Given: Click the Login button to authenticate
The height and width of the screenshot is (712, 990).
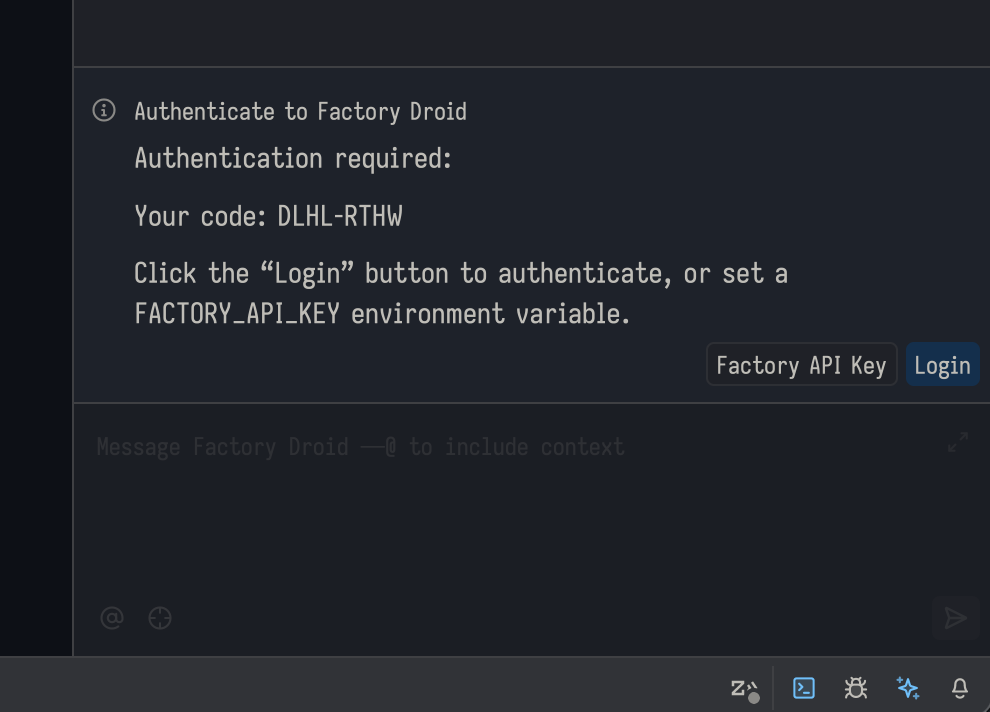Looking at the screenshot, I should pos(942,364).
